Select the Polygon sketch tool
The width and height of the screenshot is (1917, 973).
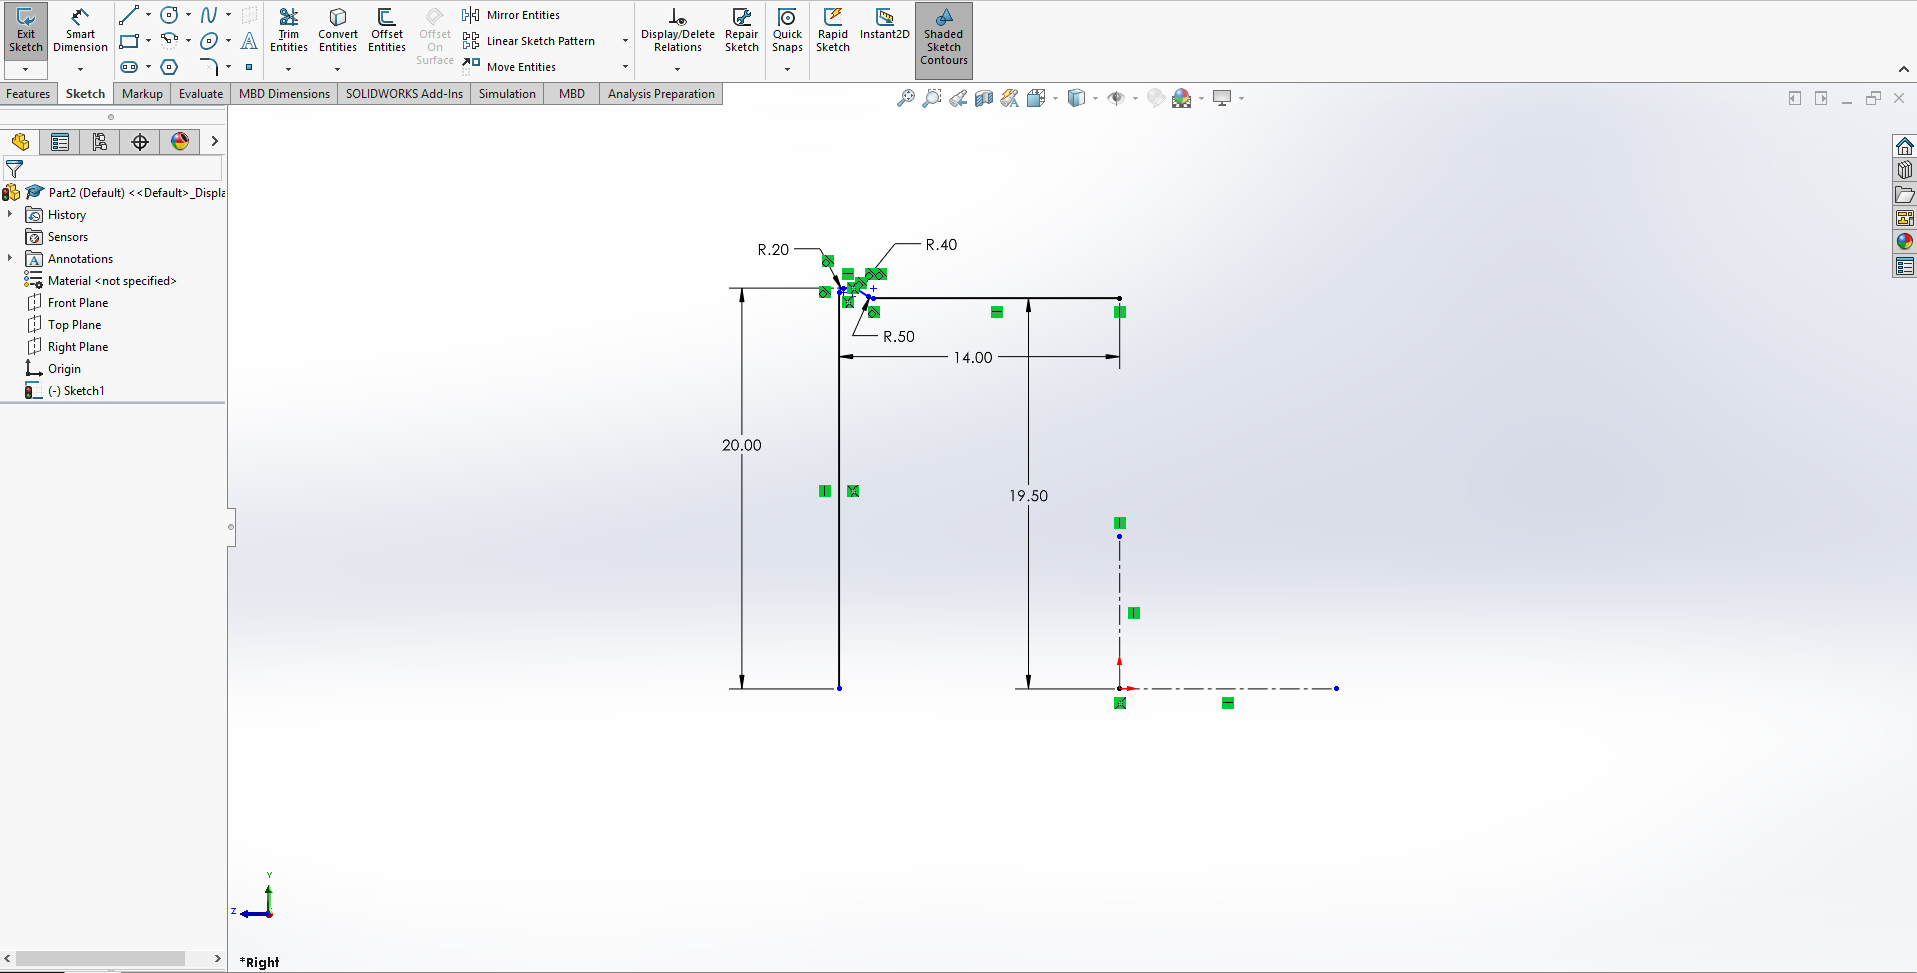[170, 67]
